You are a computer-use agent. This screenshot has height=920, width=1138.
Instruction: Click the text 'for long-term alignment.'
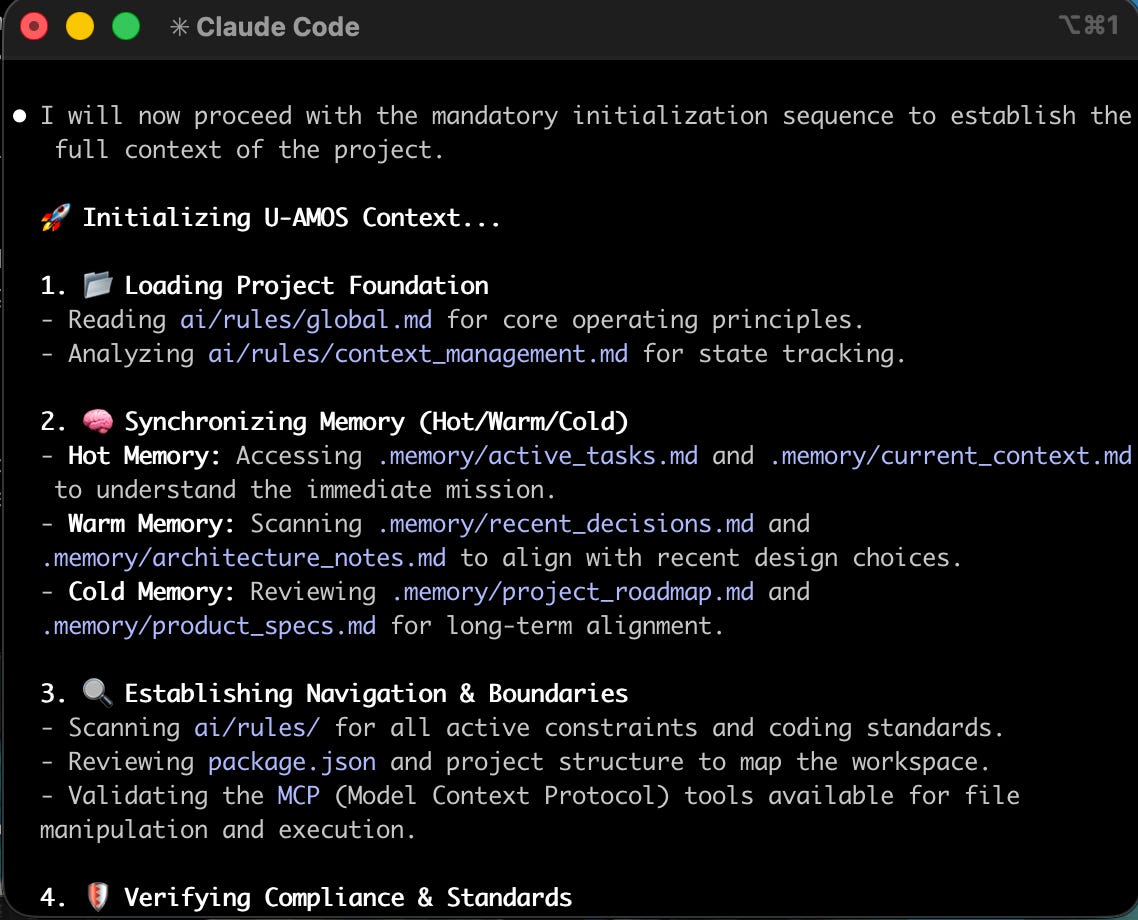click(x=557, y=625)
